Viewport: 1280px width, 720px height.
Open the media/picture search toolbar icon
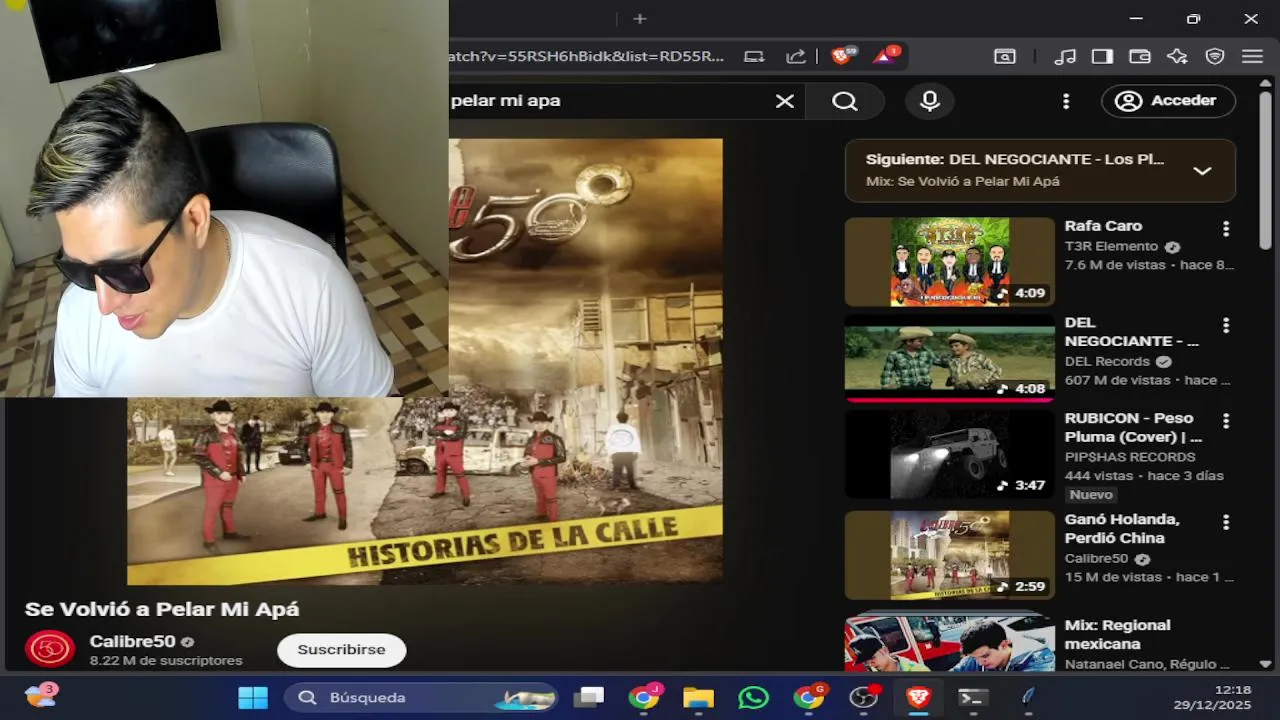1005,57
